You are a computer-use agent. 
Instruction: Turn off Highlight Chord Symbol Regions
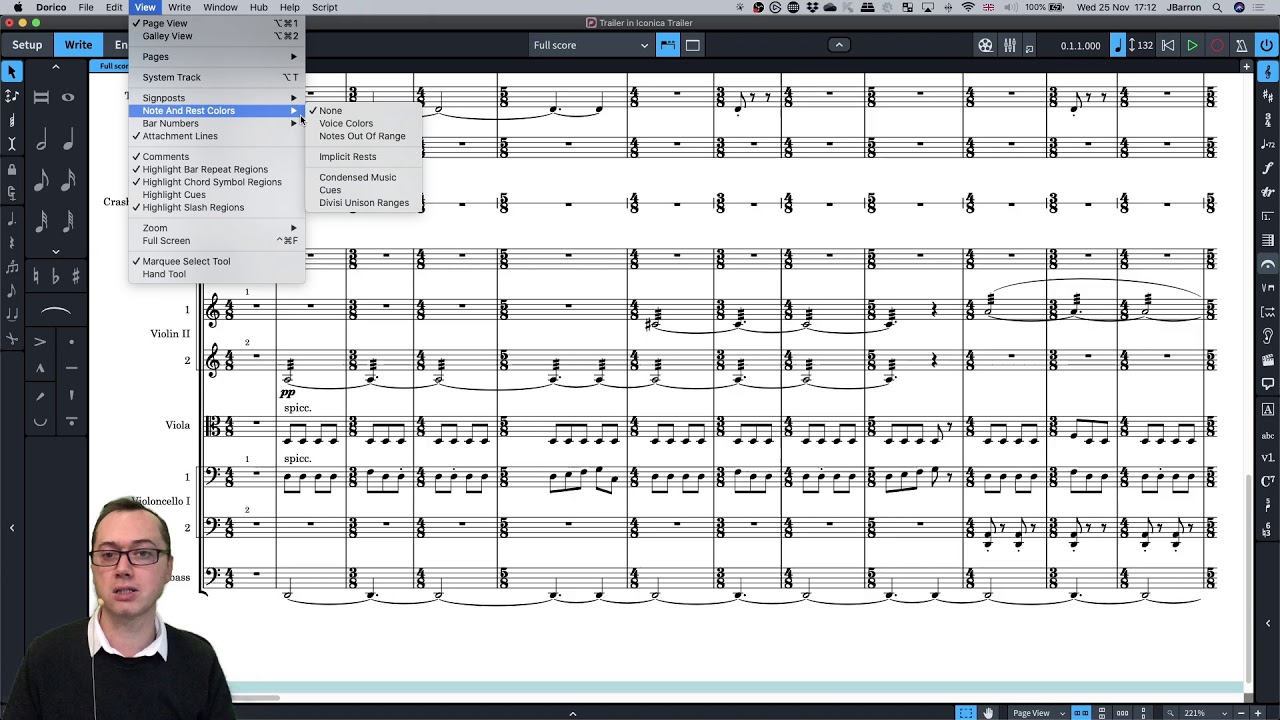coord(212,182)
